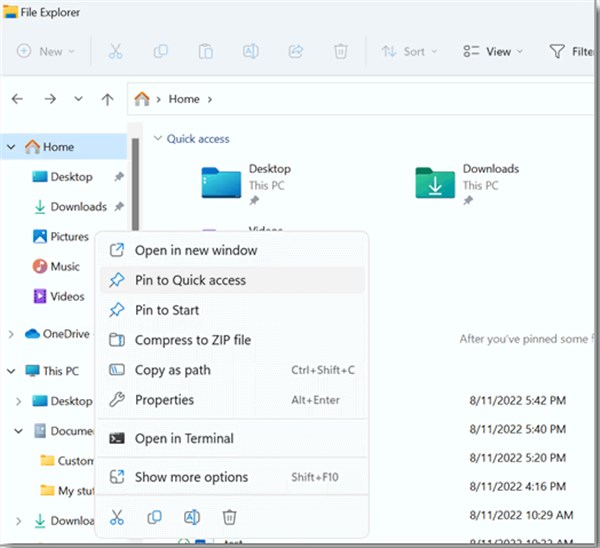Click the home icon in the address bar
This screenshot has height=548, width=600.
click(x=142, y=99)
